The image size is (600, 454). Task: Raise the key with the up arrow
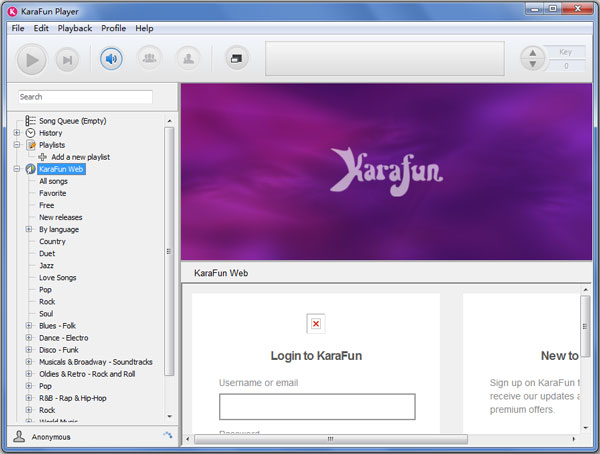534,52
